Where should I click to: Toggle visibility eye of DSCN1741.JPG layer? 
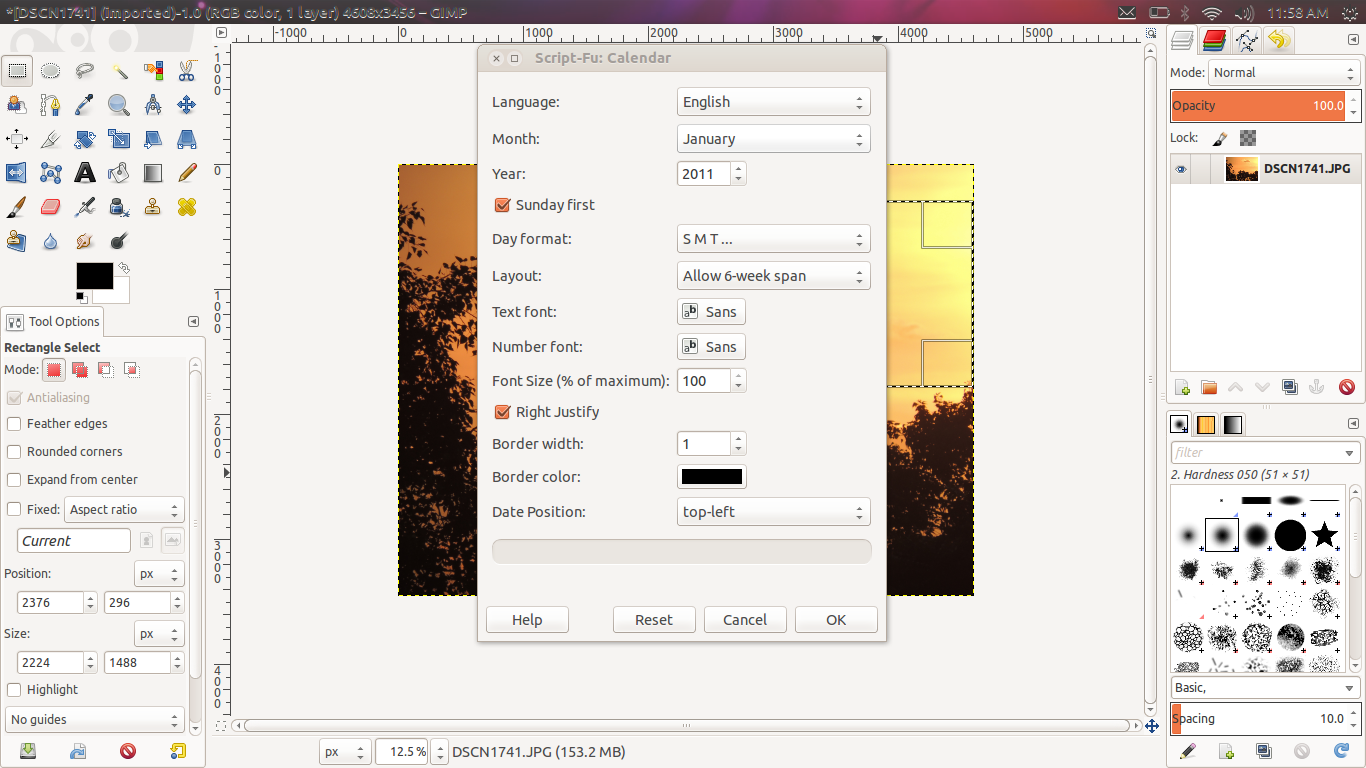click(x=1181, y=170)
